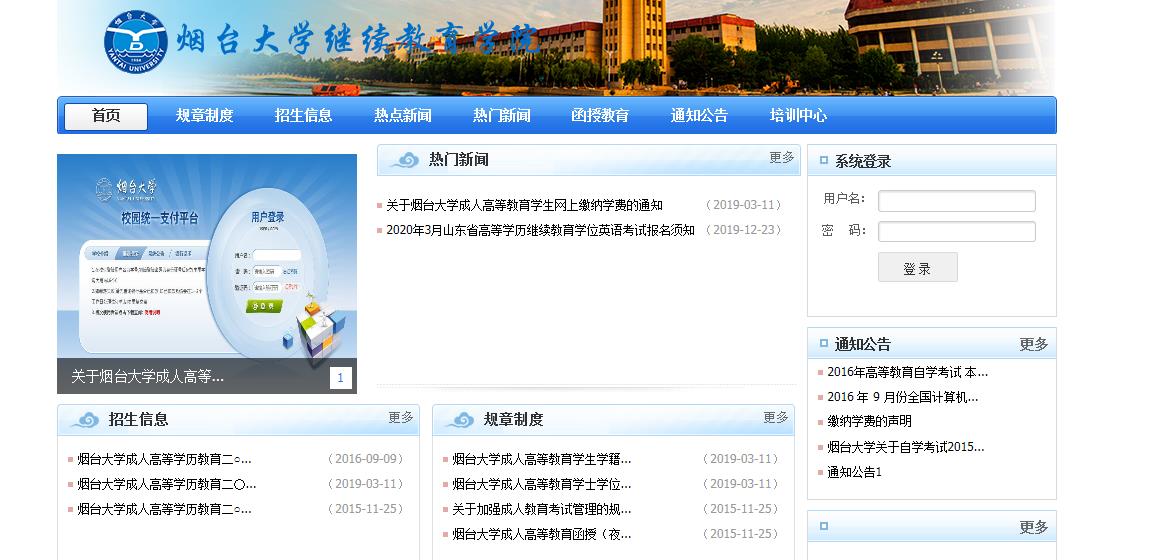Screen dimensions: 1154x560
Task: Expand 更多 in the 热门新闻 section
Action: pyautogui.click(x=781, y=158)
